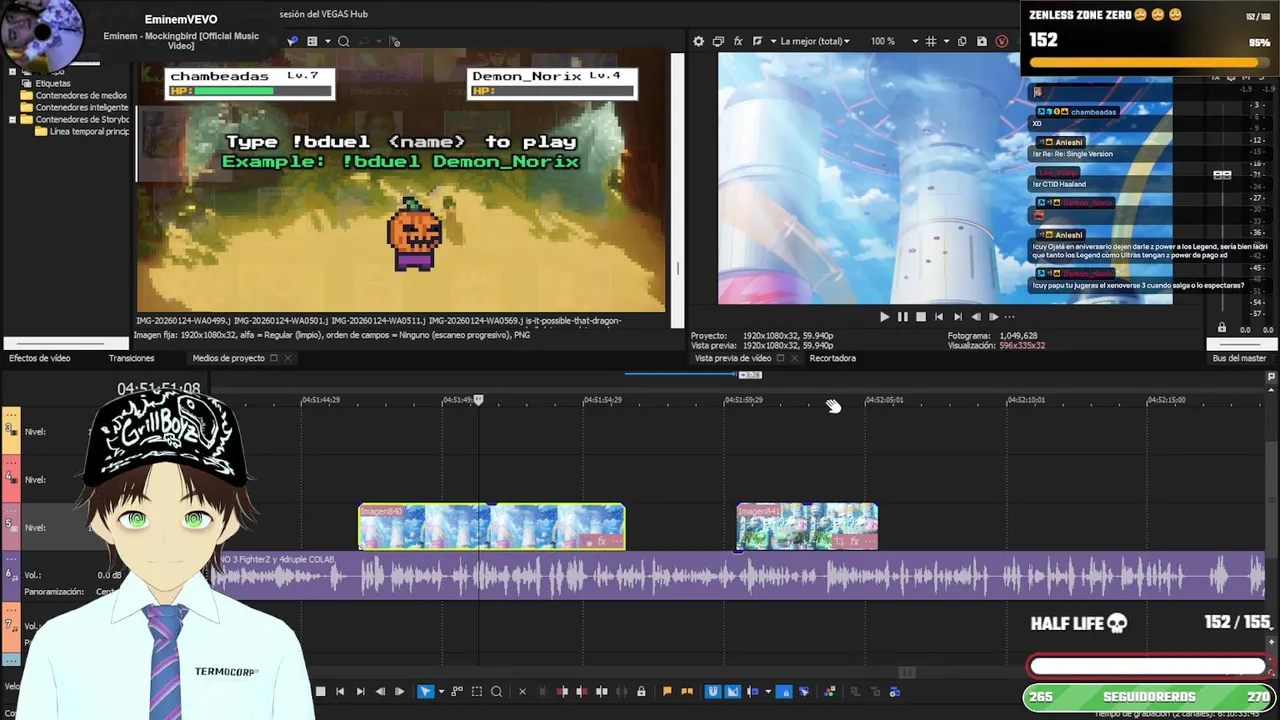Click timeline ruler at 04:51:54:29
Viewport: 1280px width, 720px height.
pyautogui.click(x=602, y=400)
